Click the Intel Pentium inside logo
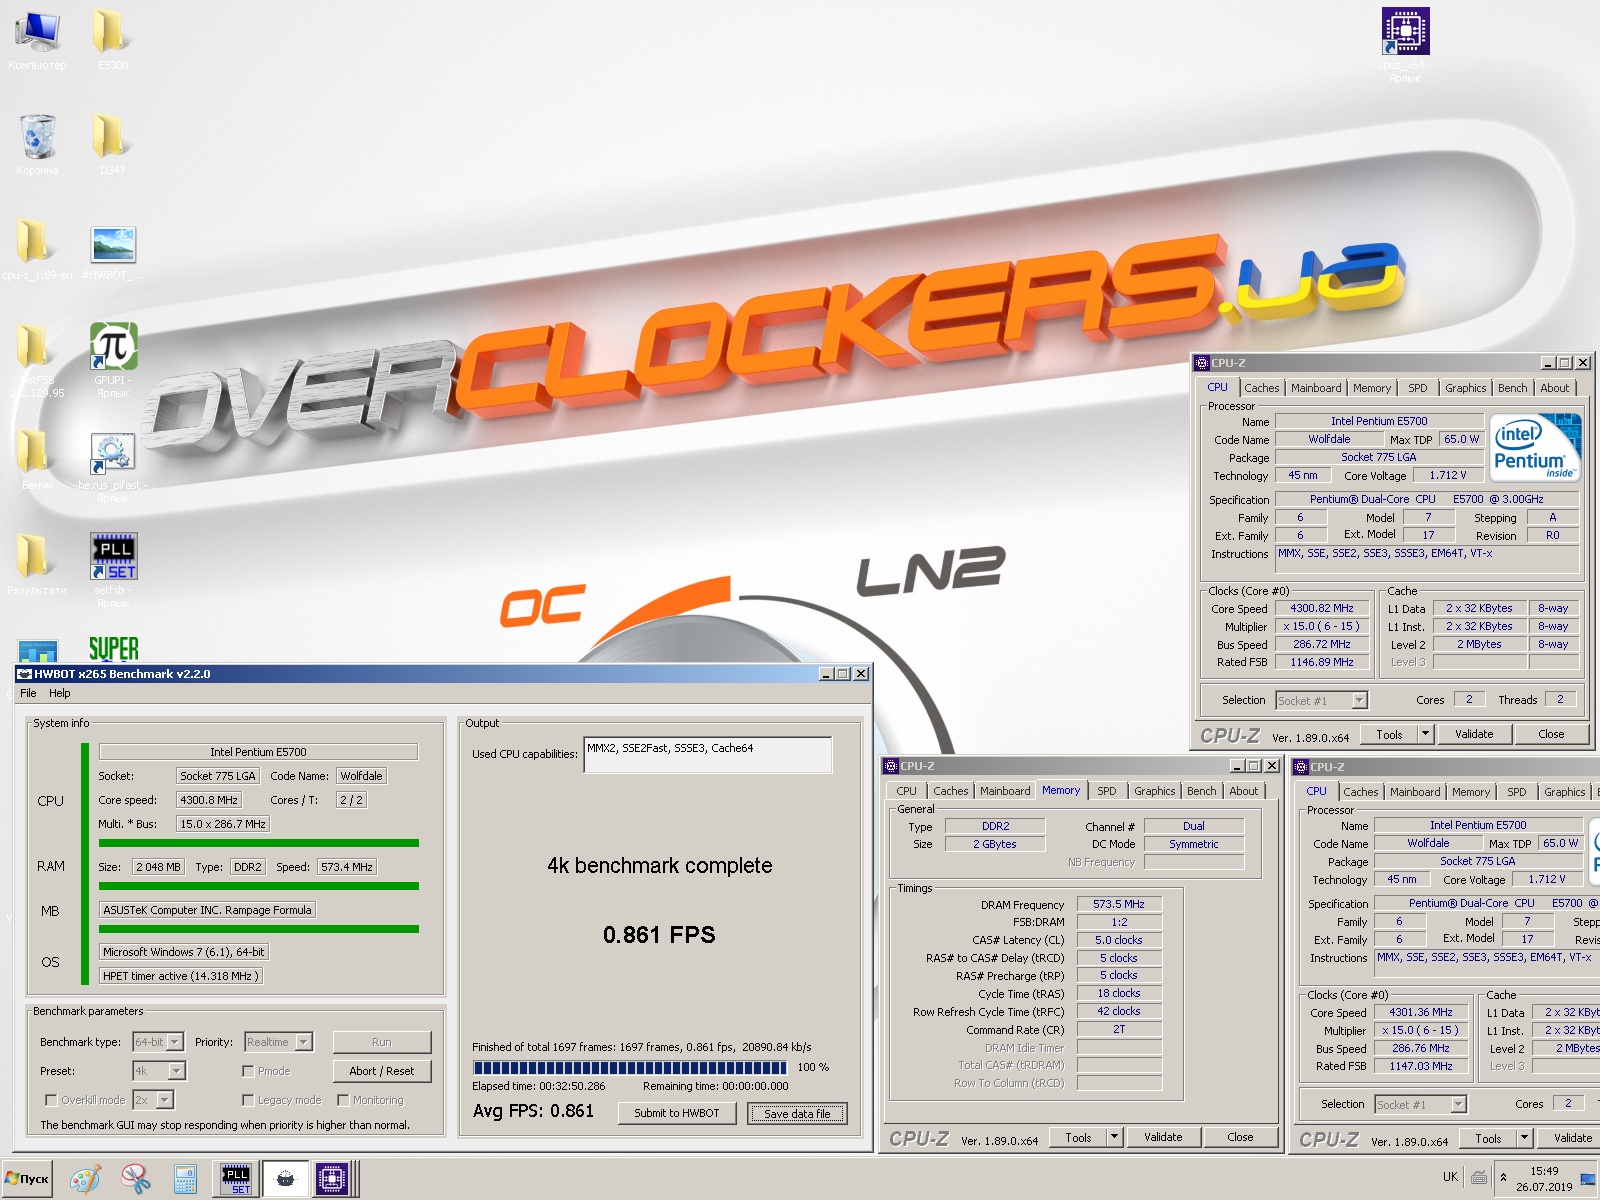The width and height of the screenshot is (1600, 1200). (1535, 448)
